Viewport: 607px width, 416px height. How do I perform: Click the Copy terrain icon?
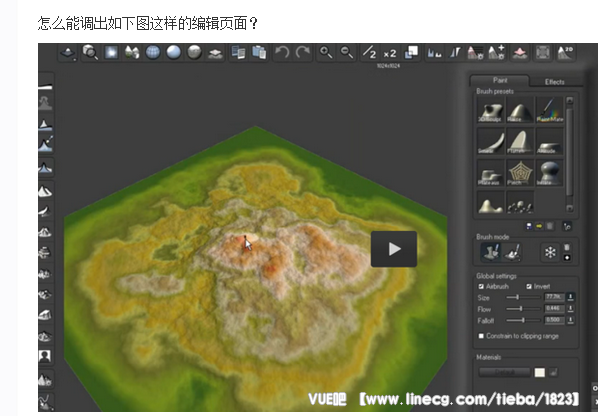coord(238,53)
